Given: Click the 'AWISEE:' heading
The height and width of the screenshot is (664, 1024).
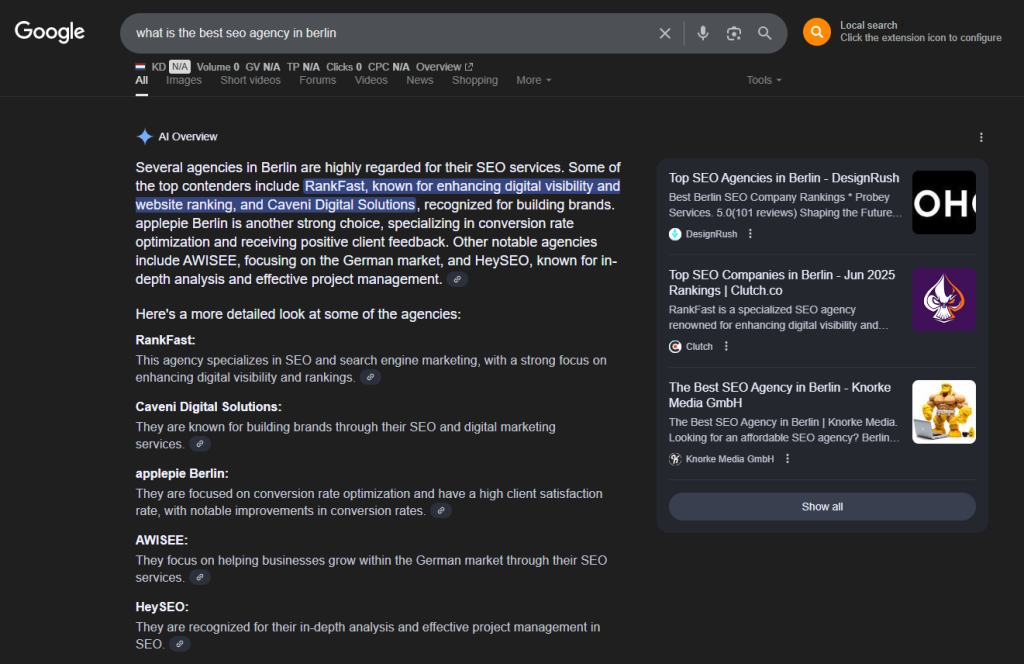Looking at the screenshot, I should click(x=161, y=540).
